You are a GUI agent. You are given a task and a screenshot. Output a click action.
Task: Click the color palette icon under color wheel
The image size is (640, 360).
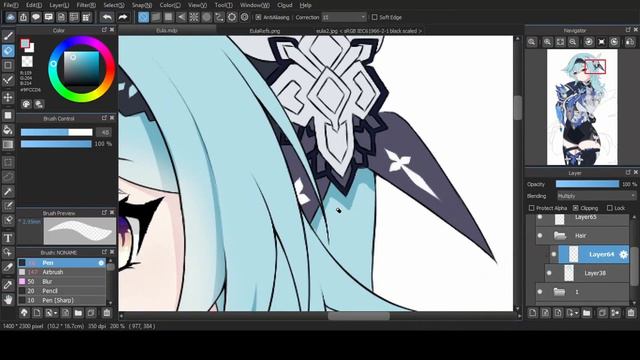point(26,104)
